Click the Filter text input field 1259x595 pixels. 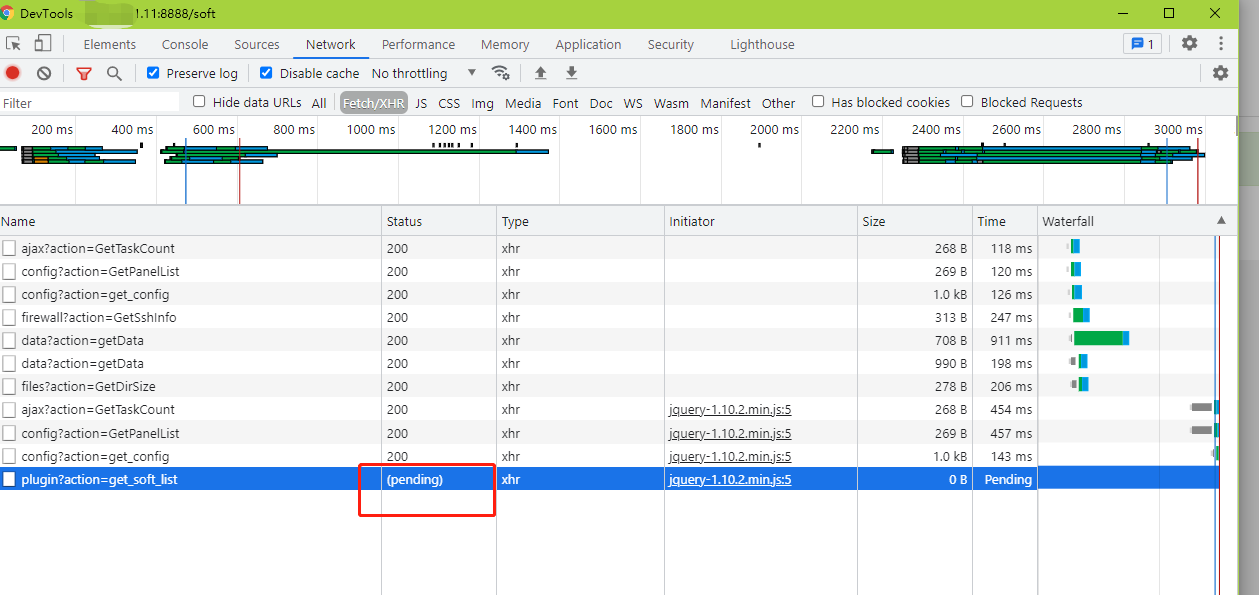click(90, 103)
